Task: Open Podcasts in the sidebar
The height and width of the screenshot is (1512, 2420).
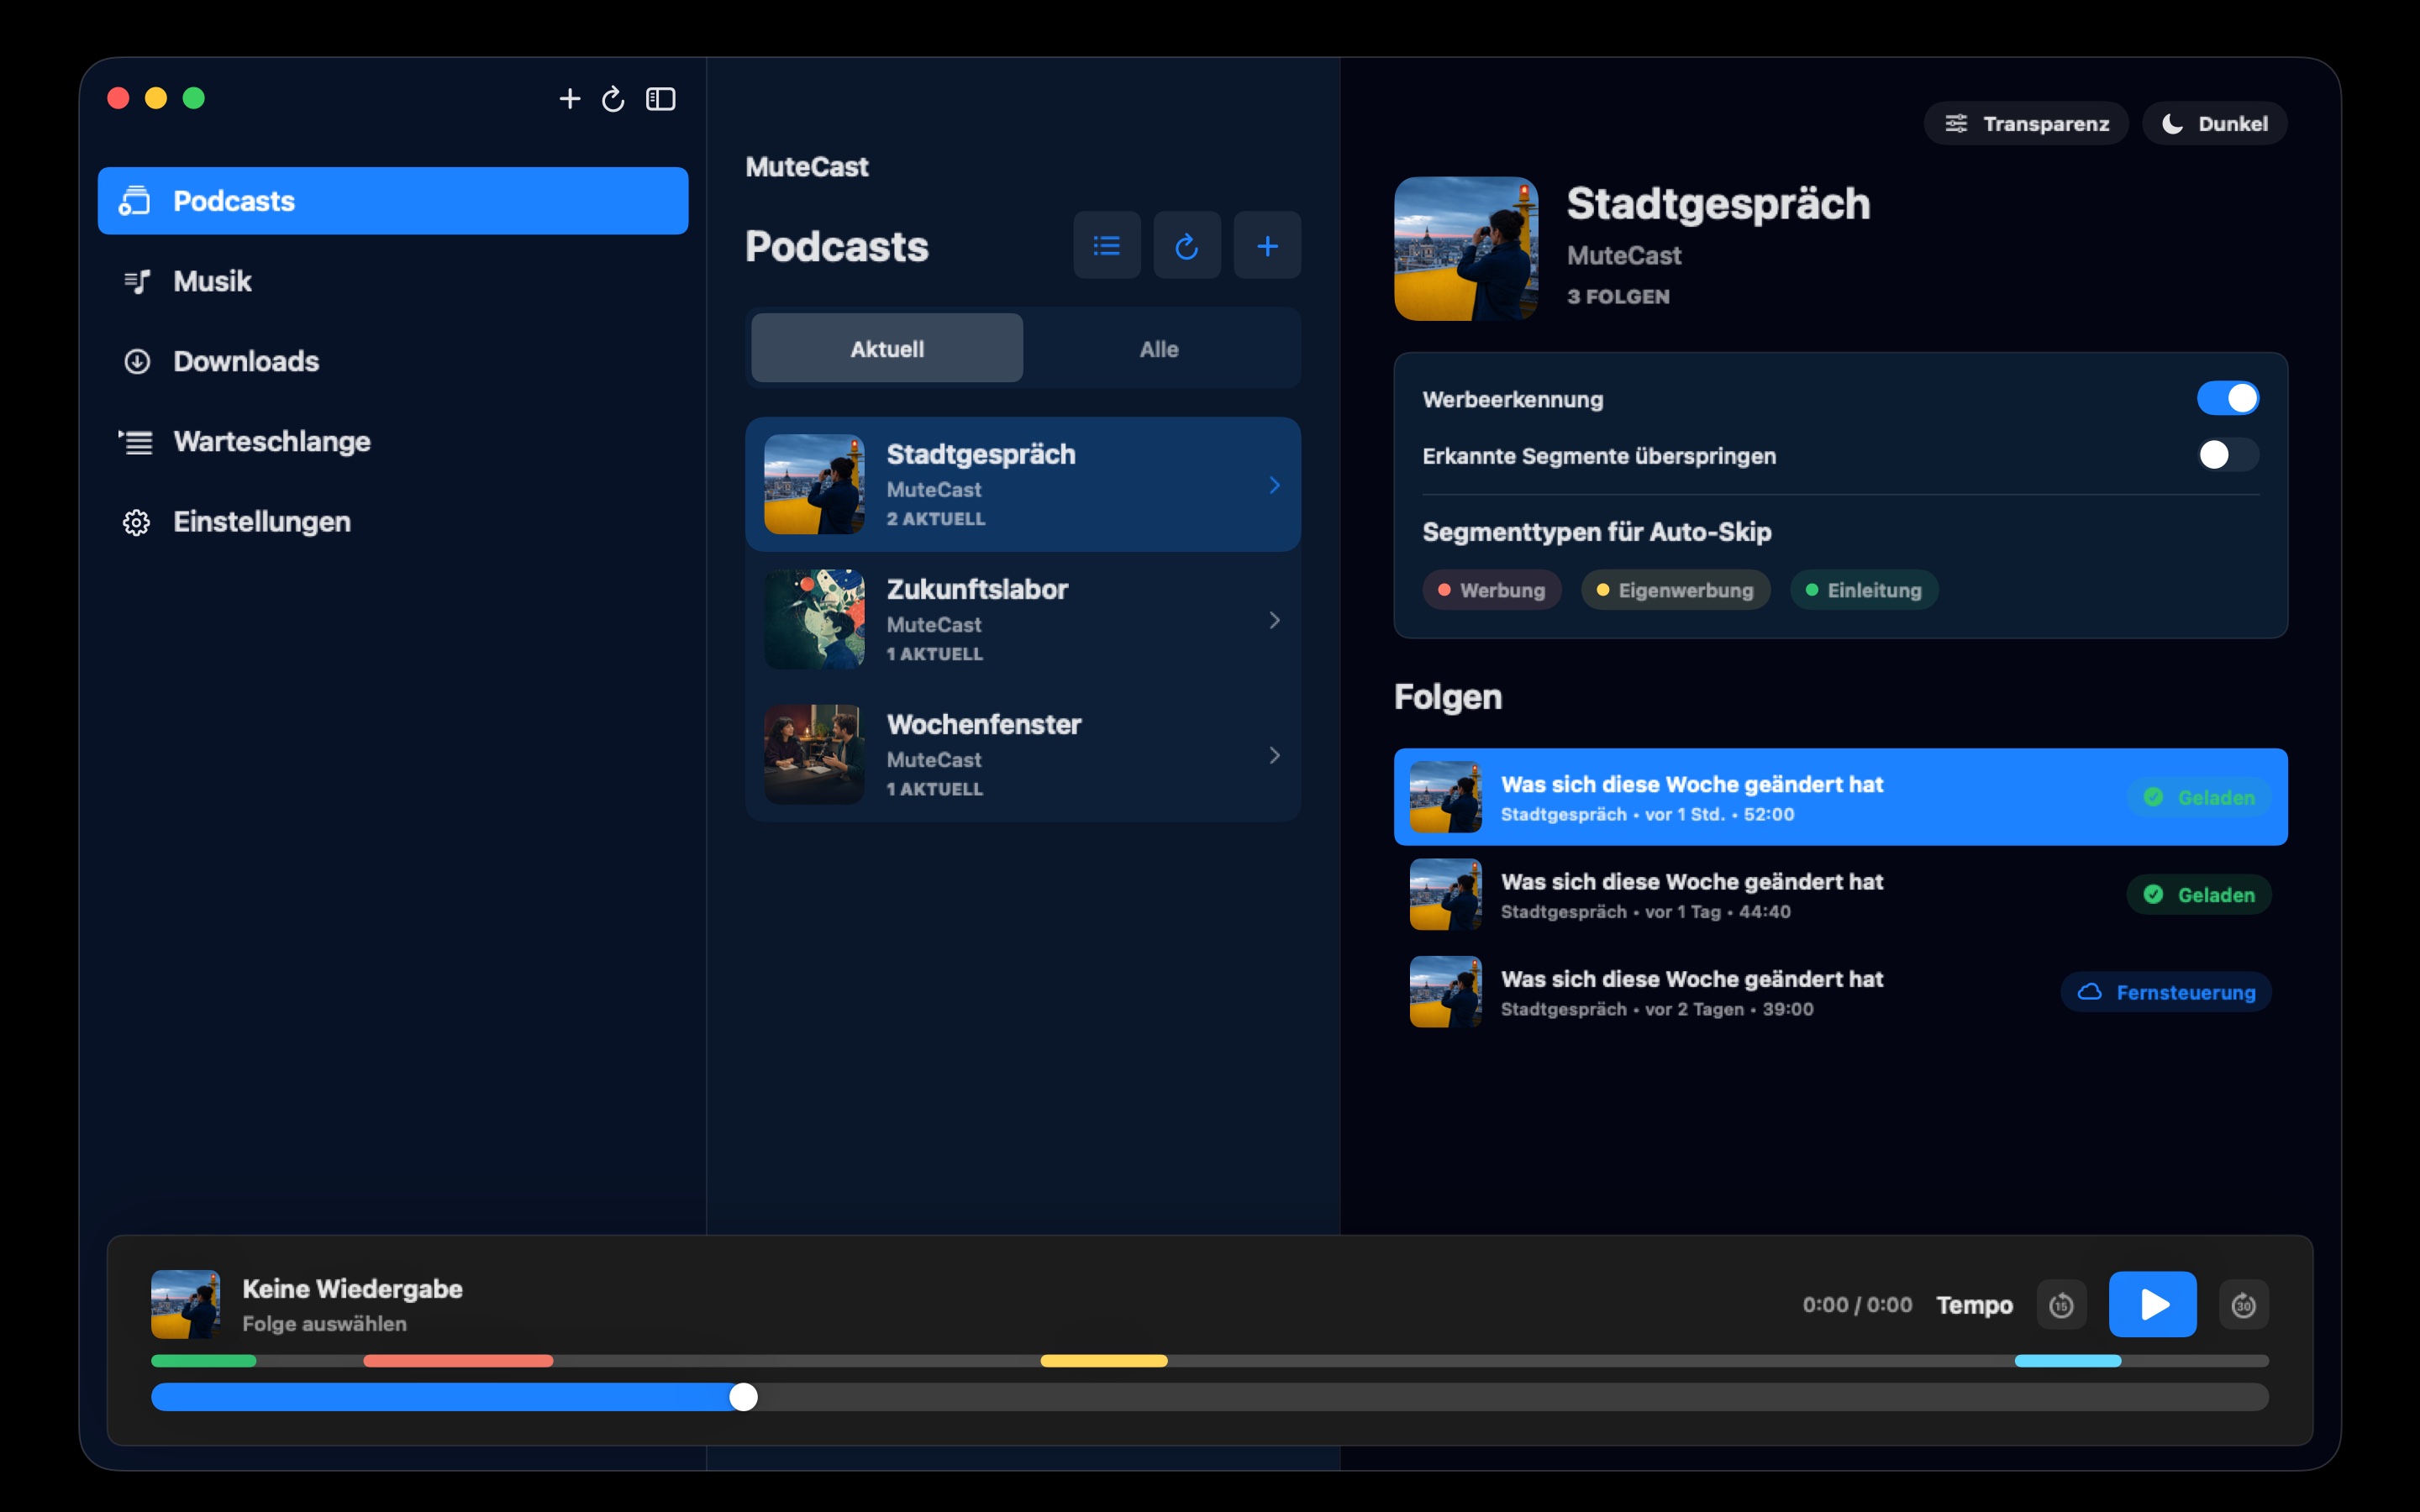Action: click(x=393, y=201)
